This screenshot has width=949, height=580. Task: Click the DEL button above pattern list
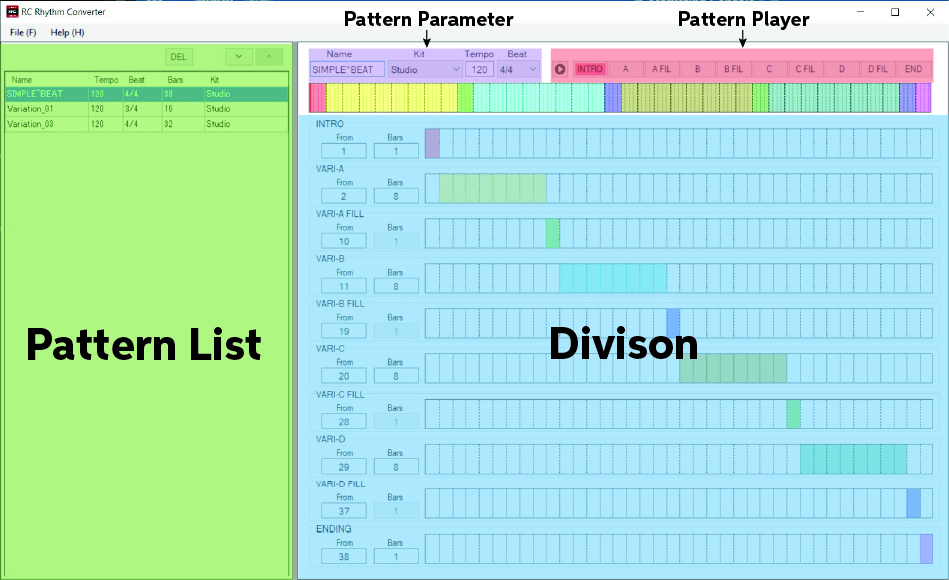point(179,57)
